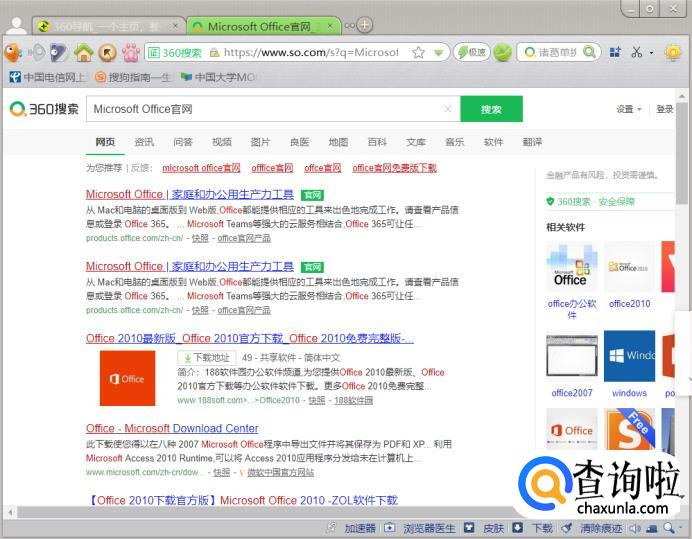Image resolution: width=692 pixels, height=539 pixels.
Task: Select the 资讯 search tab
Action: 144,142
